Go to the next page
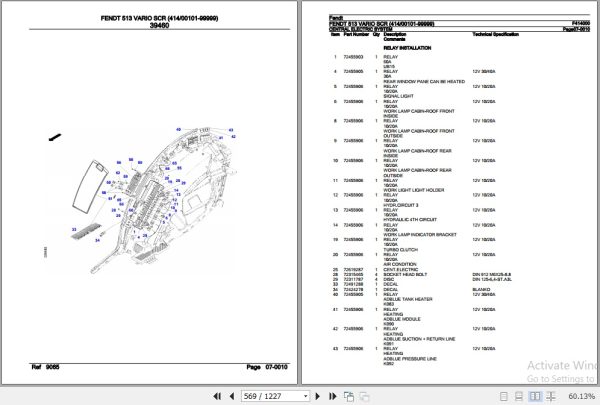 [317, 396]
